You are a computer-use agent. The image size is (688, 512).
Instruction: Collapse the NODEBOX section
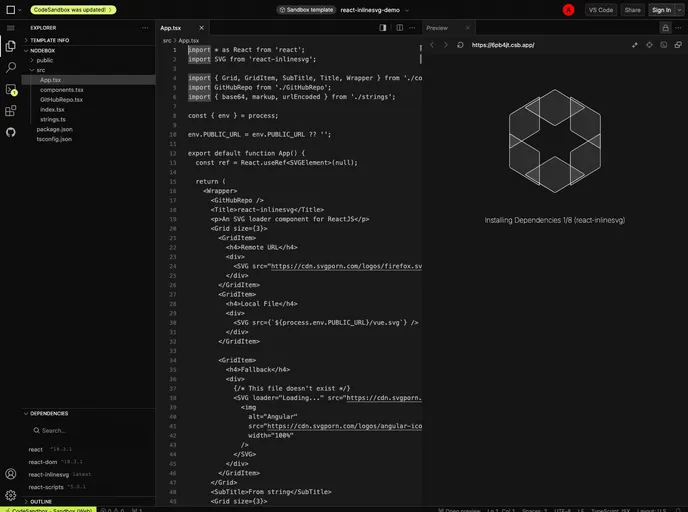pos(90,50)
